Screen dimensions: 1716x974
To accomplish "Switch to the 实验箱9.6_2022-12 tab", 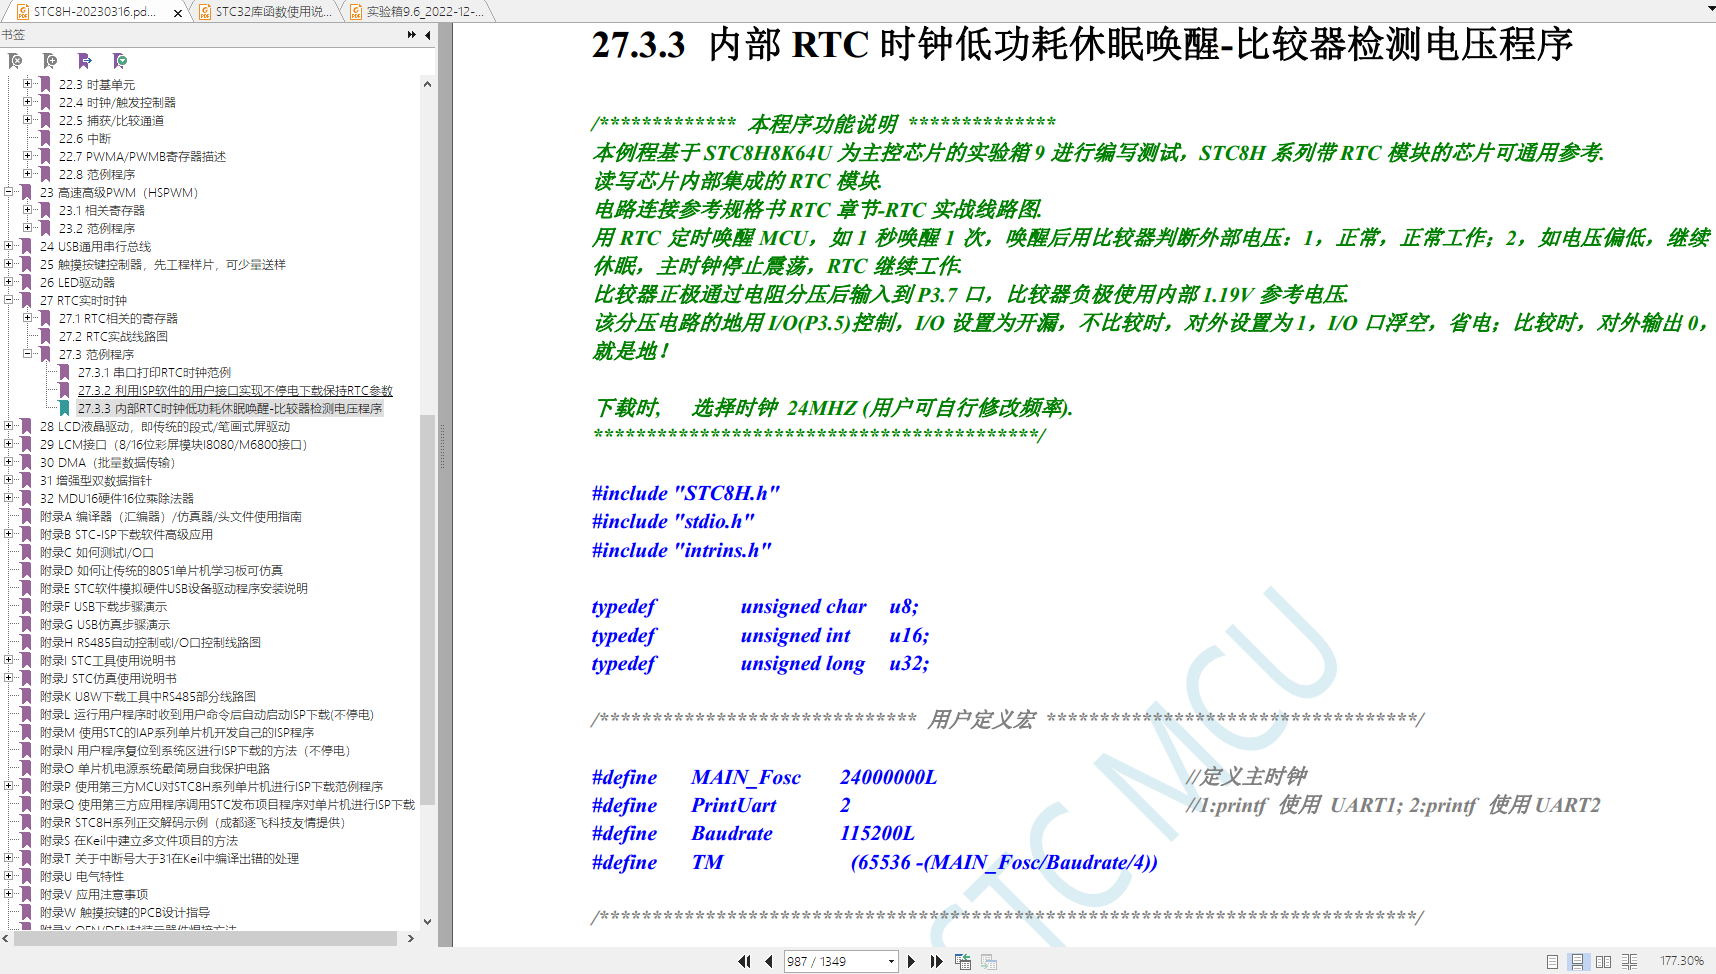I will coord(417,12).
